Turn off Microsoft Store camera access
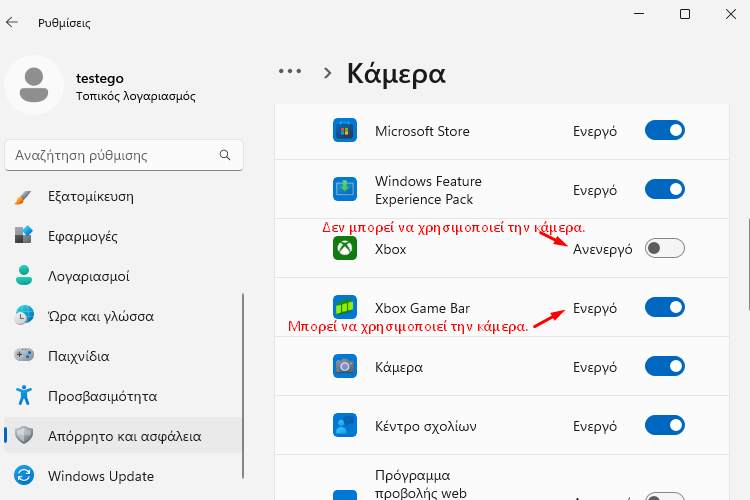 [x=665, y=130]
